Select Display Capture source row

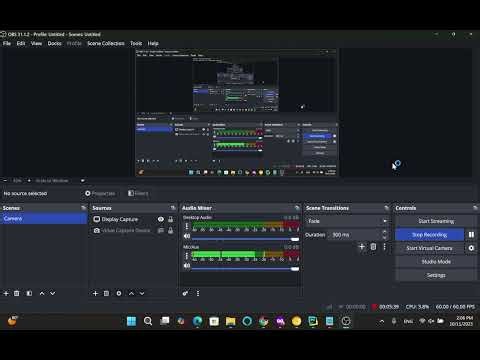click(133, 219)
